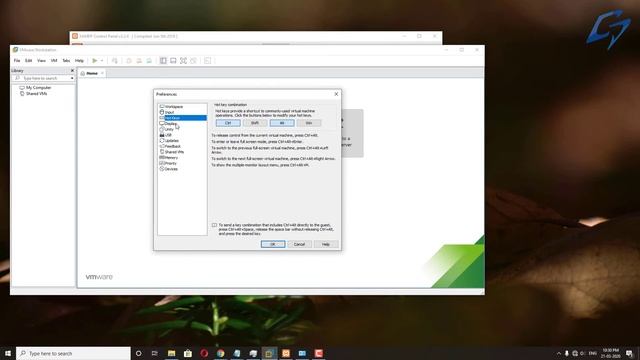
Task: Open the VM menu
Action: coord(54,60)
